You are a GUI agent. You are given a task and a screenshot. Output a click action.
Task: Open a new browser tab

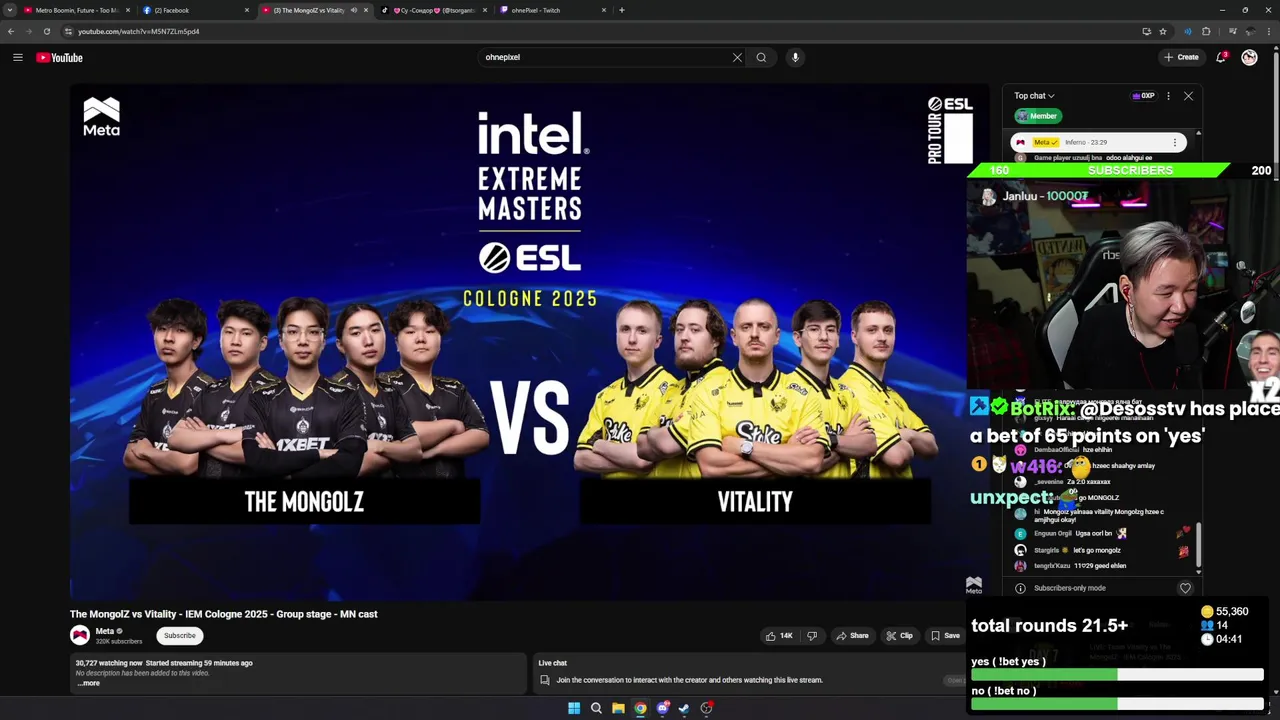[622, 10]
